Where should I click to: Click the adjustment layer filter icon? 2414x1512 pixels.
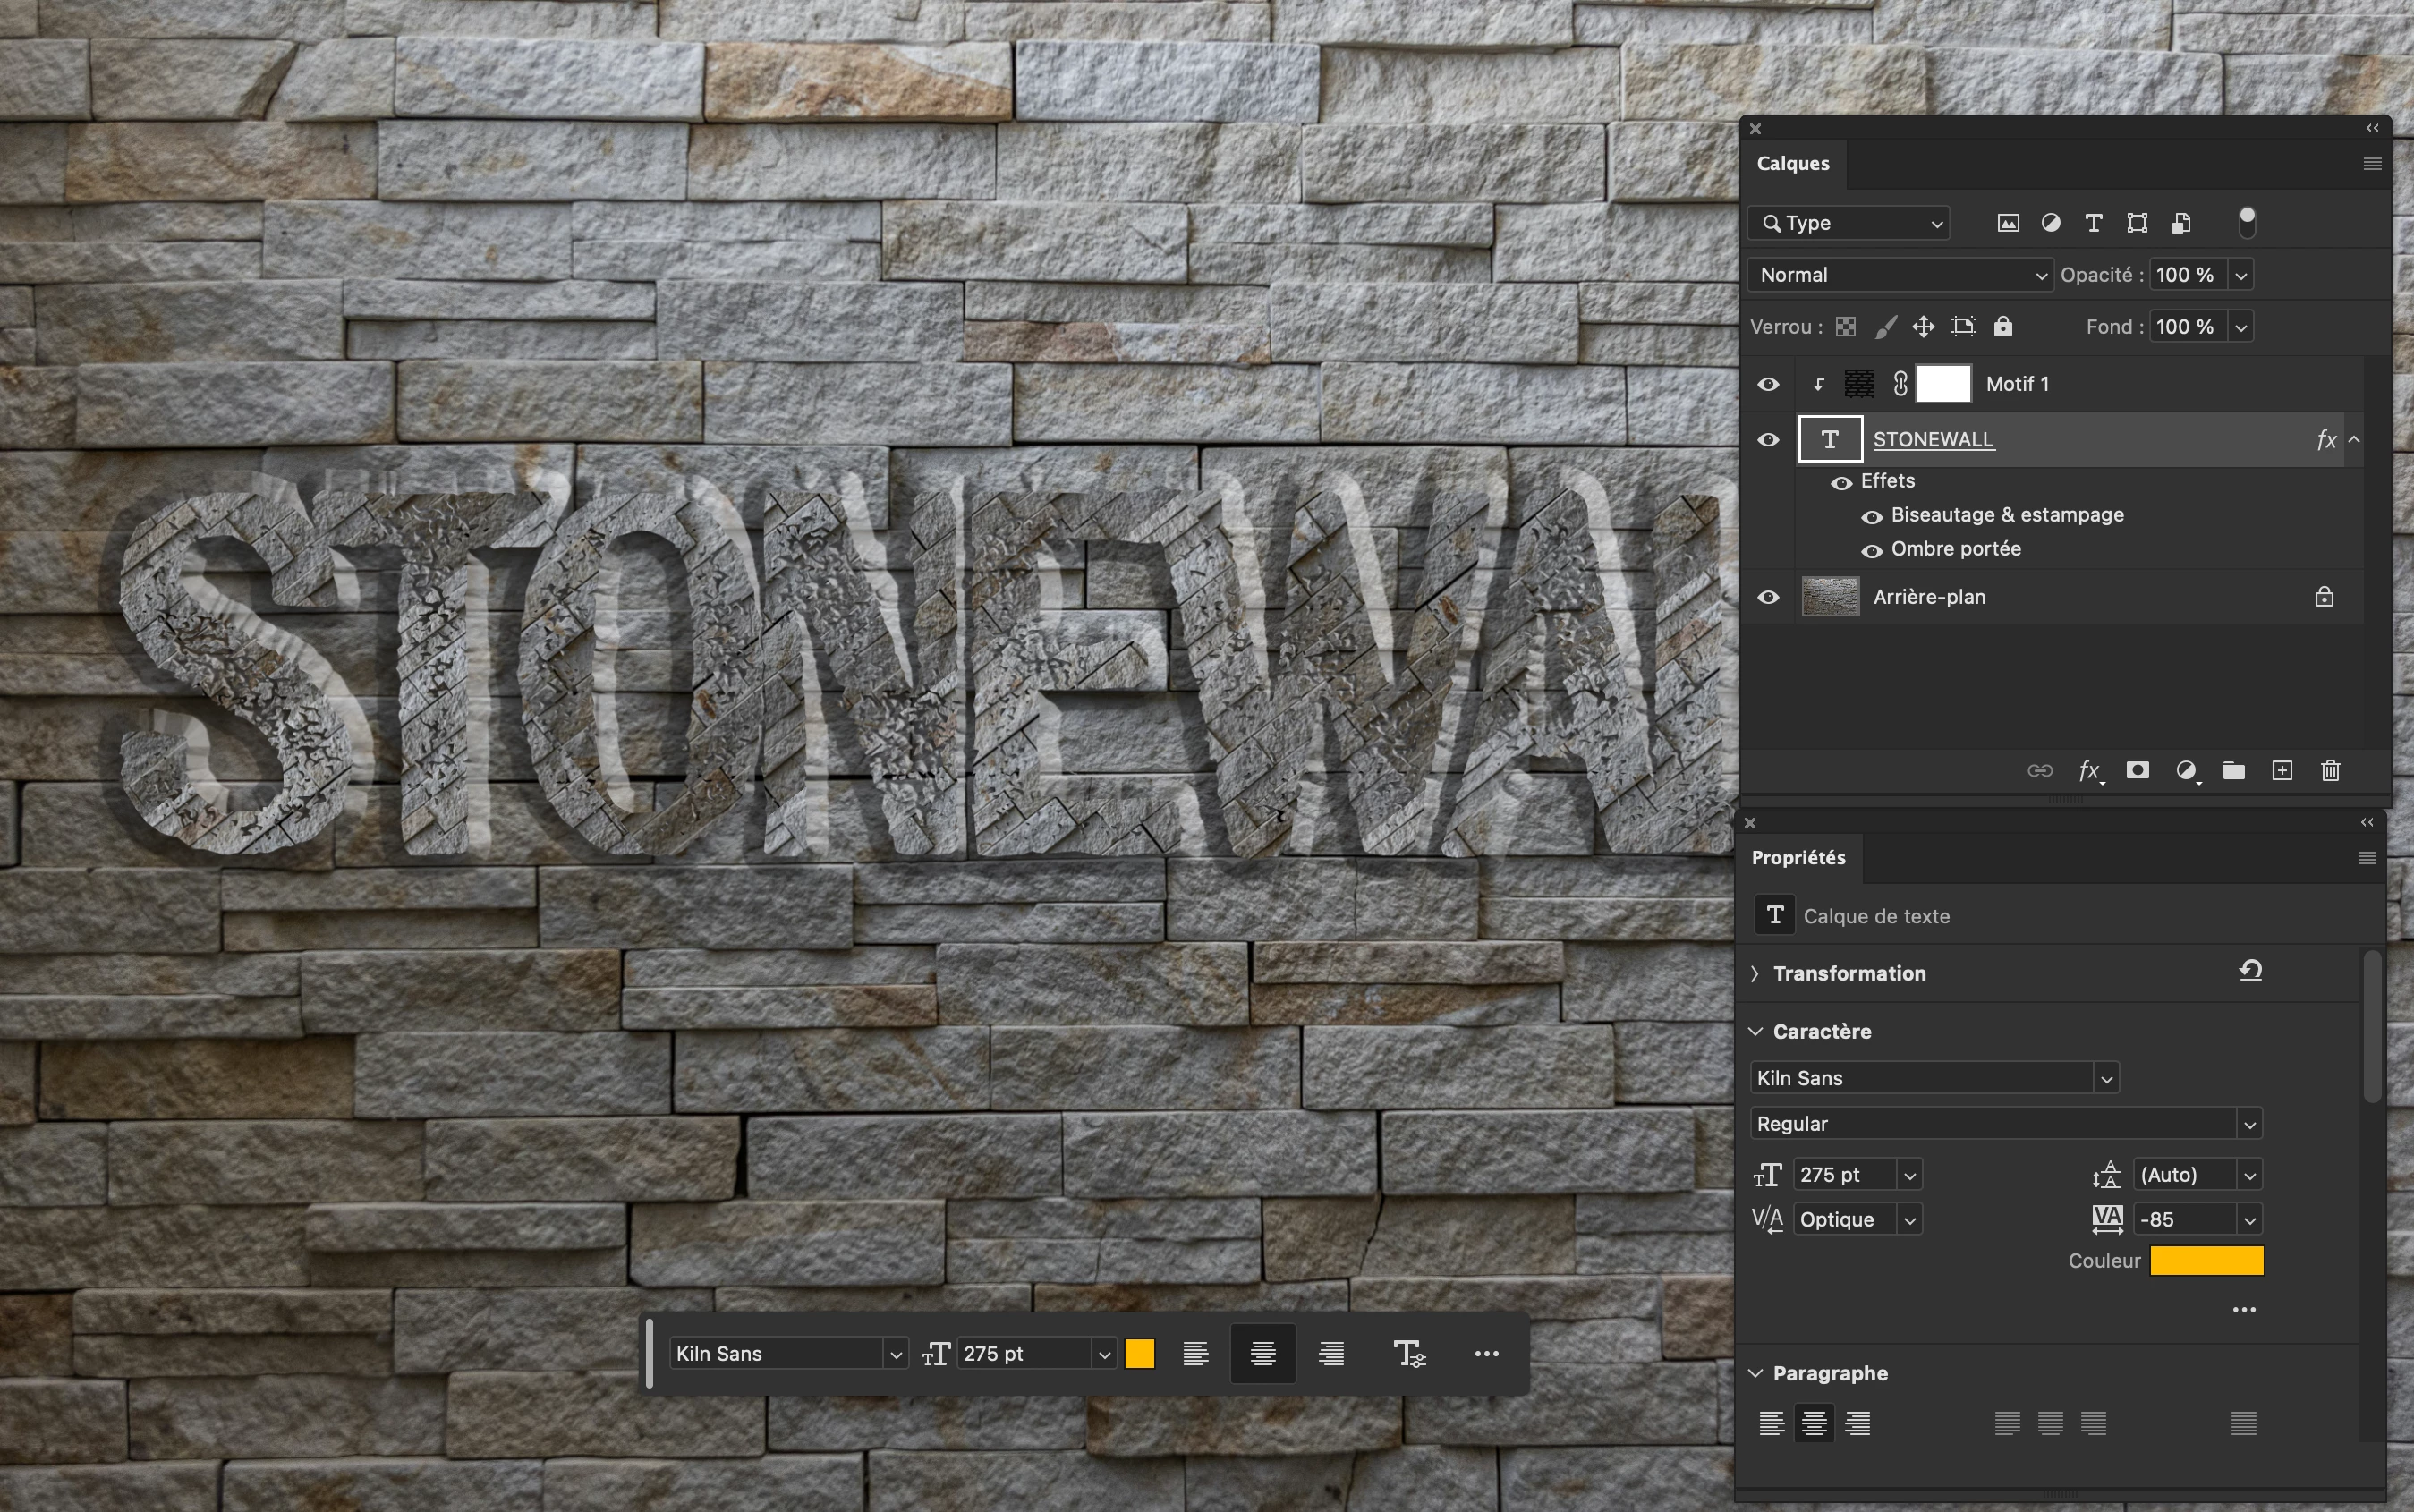pos(2050,223)
